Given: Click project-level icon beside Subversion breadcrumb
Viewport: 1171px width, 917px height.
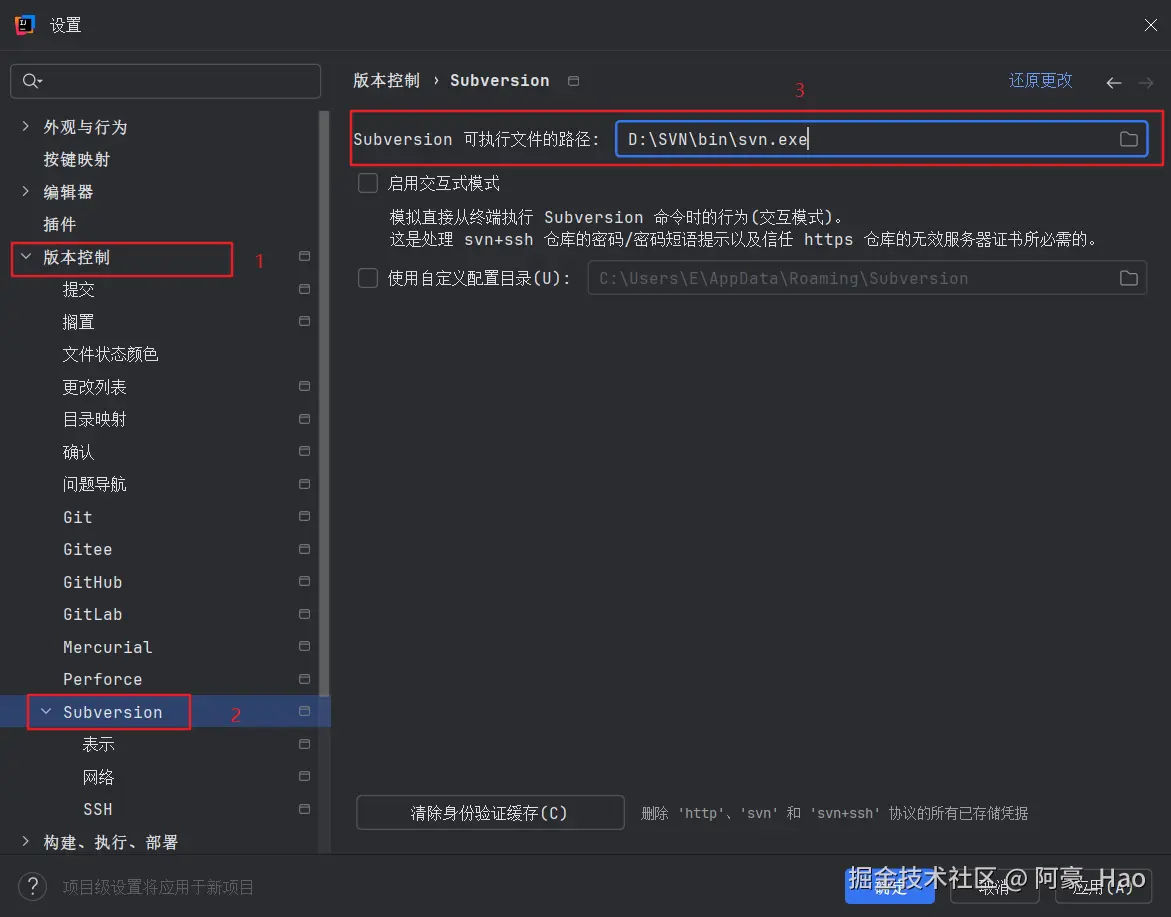Looking at the screenshot, I should click(574, 81).
